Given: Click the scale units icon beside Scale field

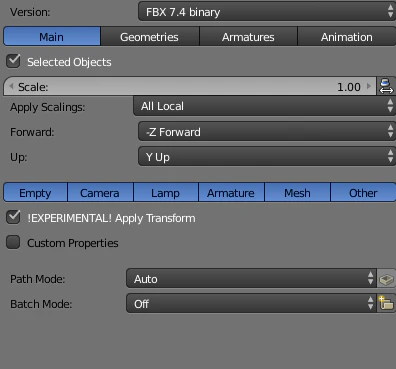Looking at the screenshot, I should pos(386,86).
